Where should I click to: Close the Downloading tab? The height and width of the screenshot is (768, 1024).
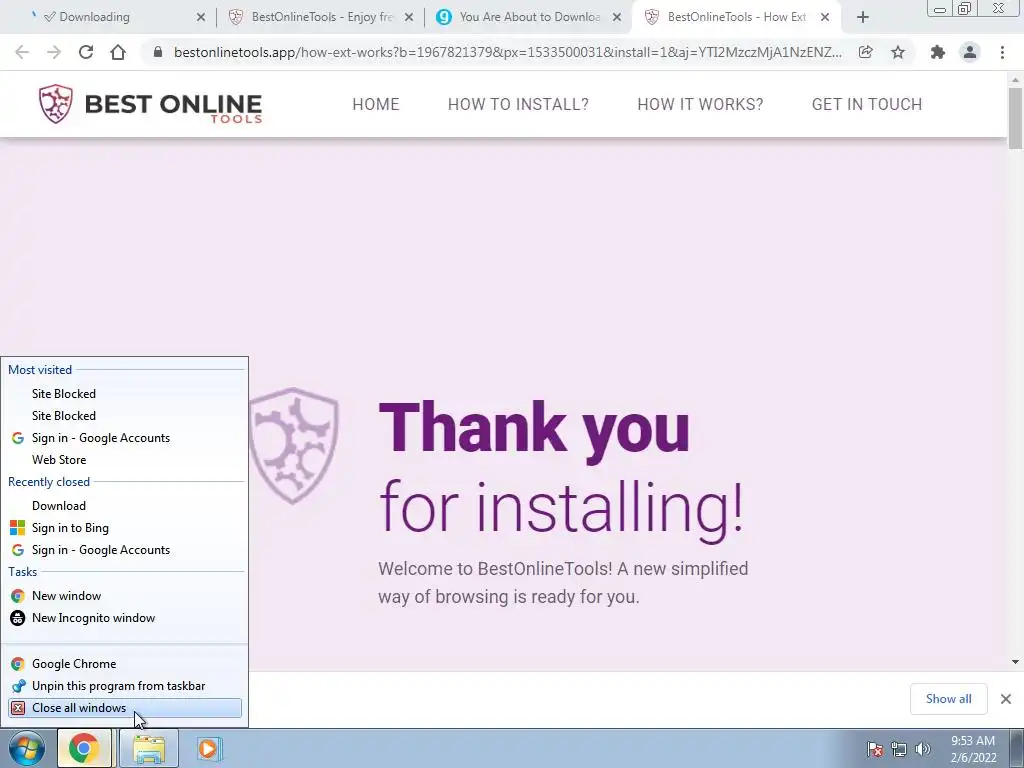[x=200, y=18]
